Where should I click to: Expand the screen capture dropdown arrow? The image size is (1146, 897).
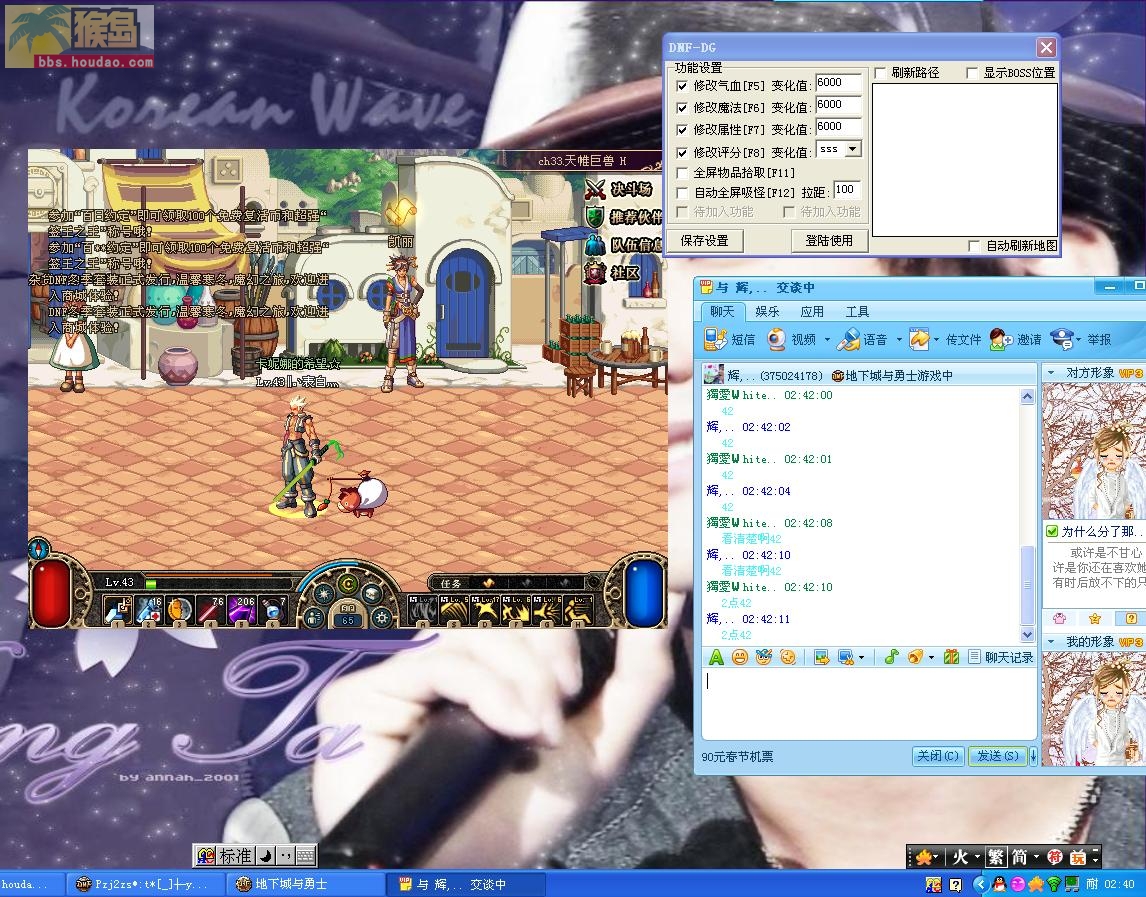(861, 658)
